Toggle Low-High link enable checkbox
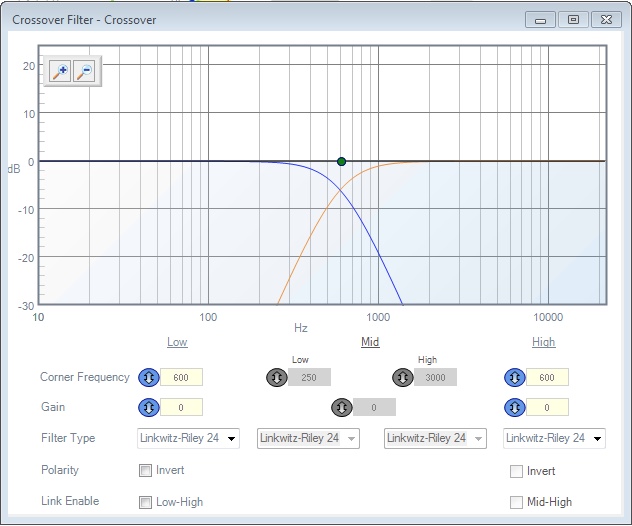Image resolution: width=632 pixels, height=526 pixels. point(145,502)
